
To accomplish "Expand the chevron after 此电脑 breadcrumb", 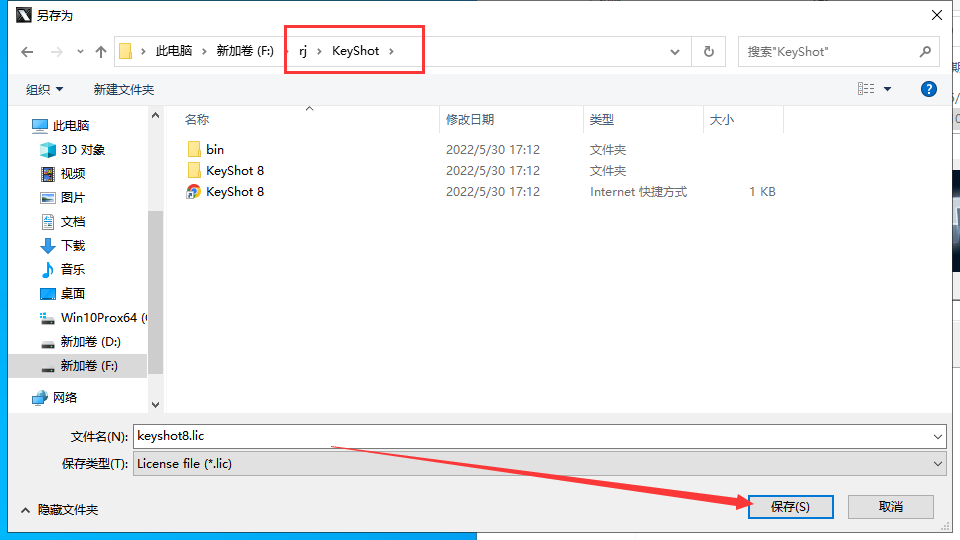I will point(204,51).
